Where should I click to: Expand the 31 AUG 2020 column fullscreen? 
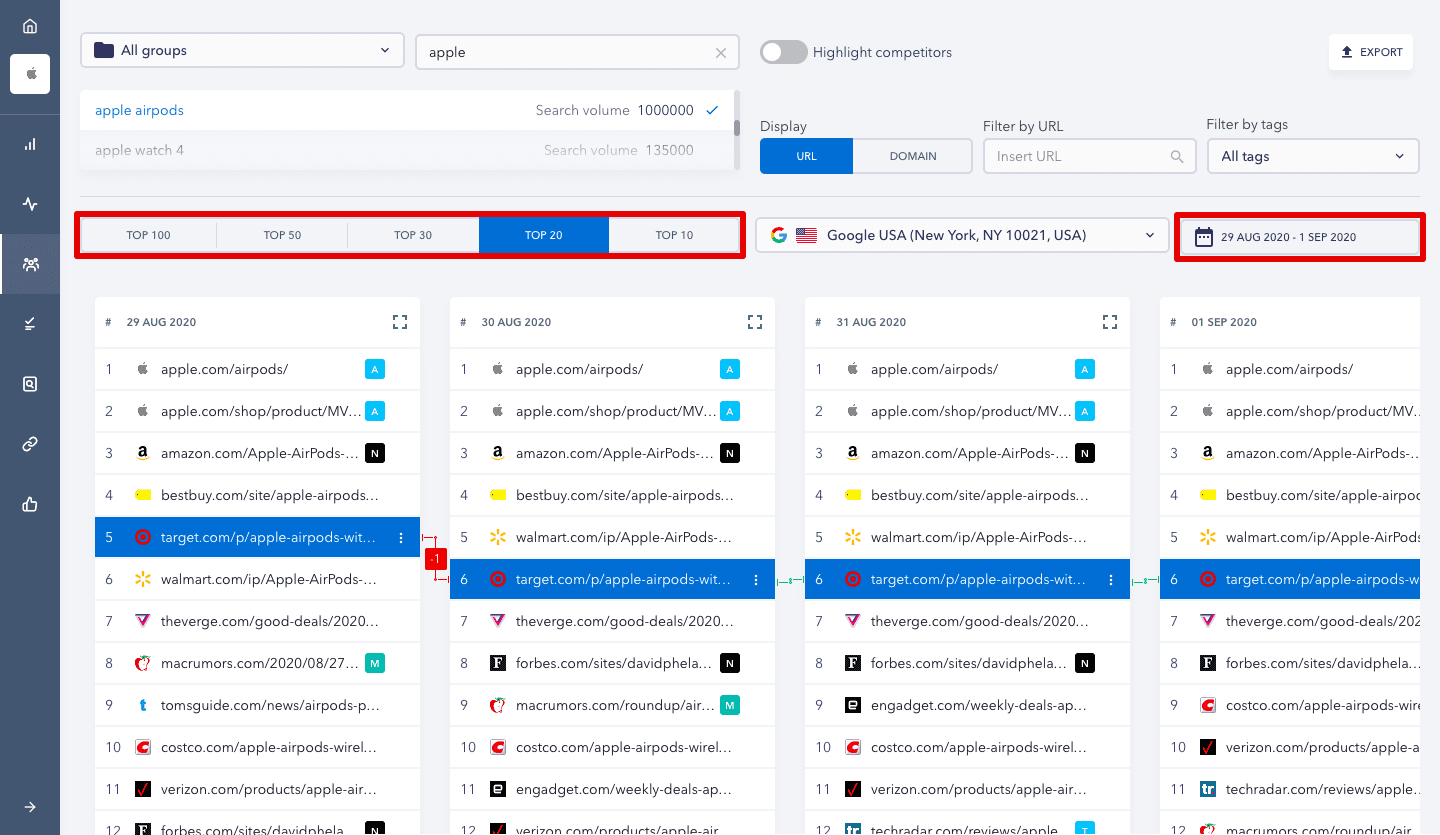point(1109,322)
